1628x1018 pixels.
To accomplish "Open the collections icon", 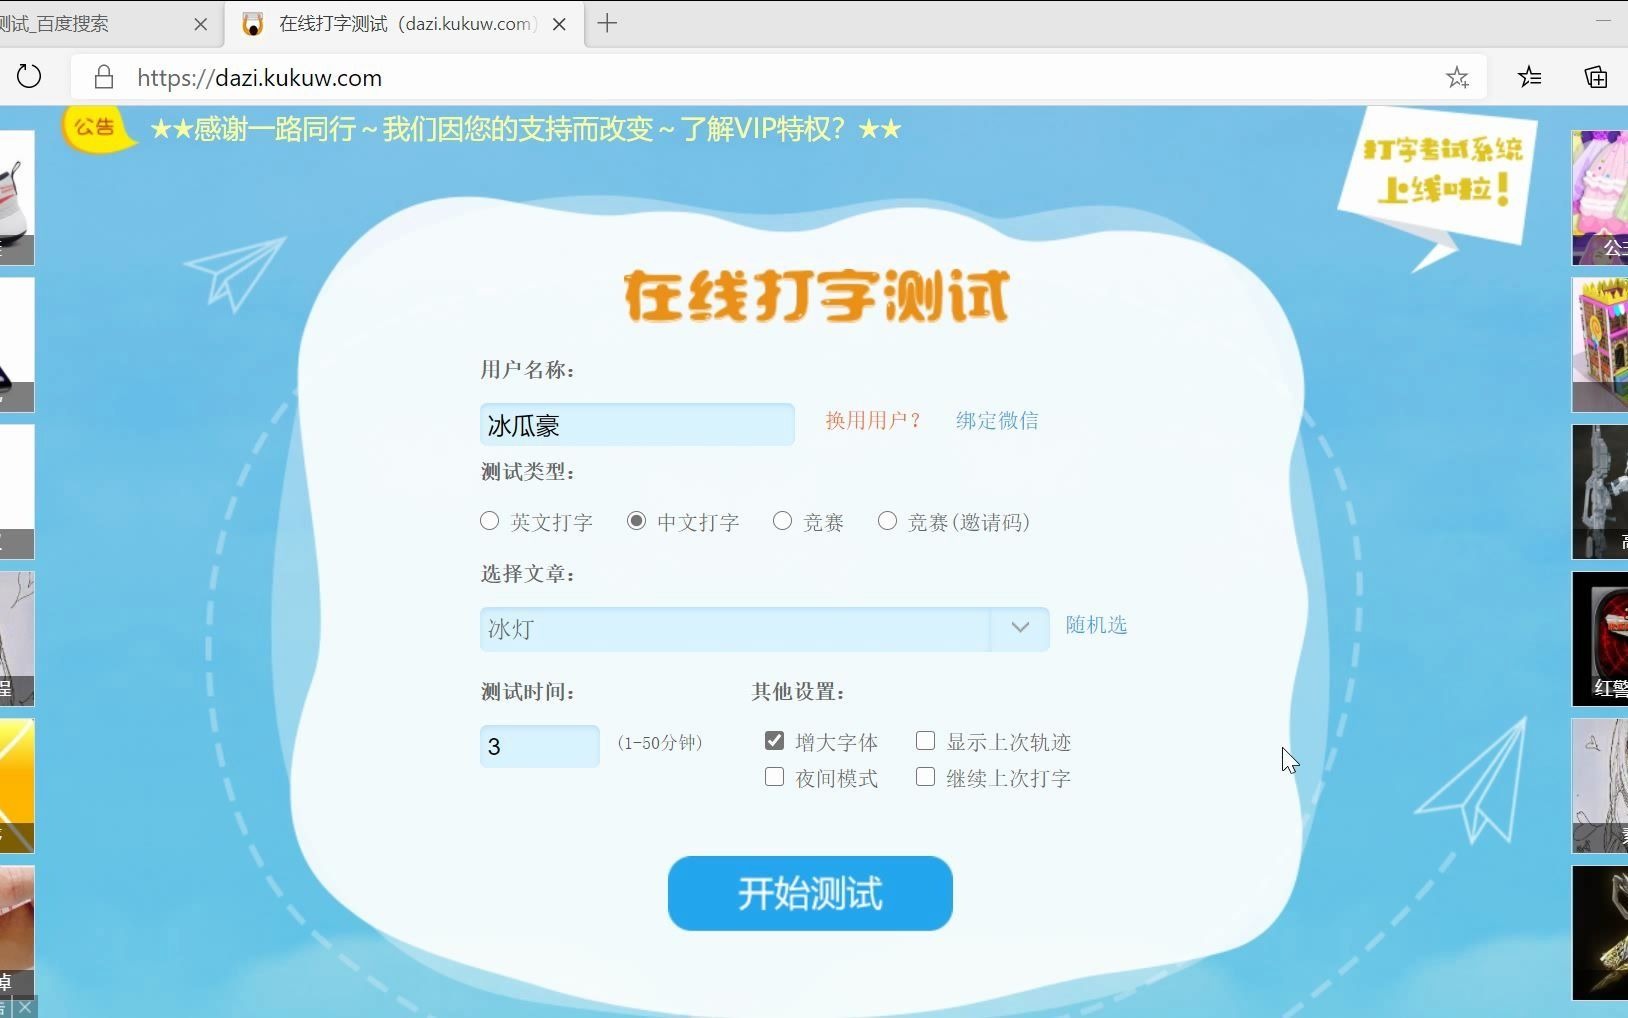I will (1596, 77).
